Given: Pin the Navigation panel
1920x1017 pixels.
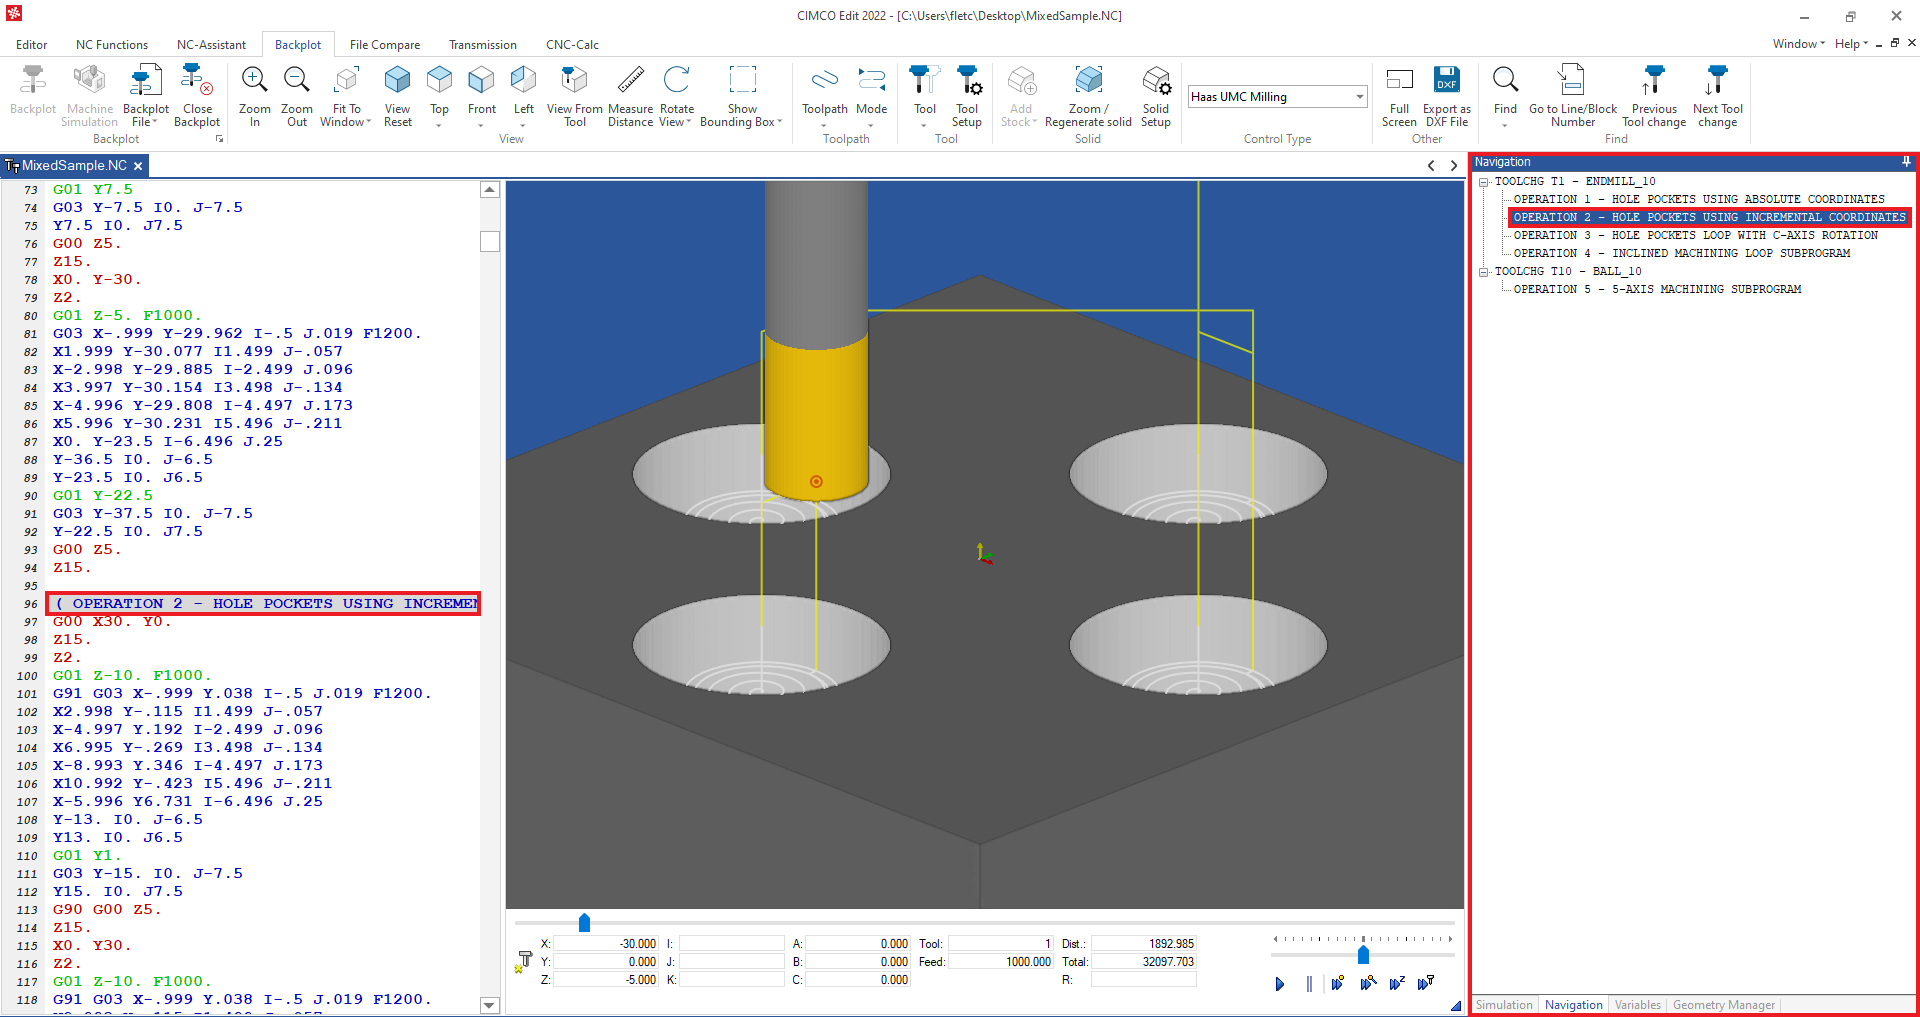Looking at the screenshot, I should [1906, 161].
